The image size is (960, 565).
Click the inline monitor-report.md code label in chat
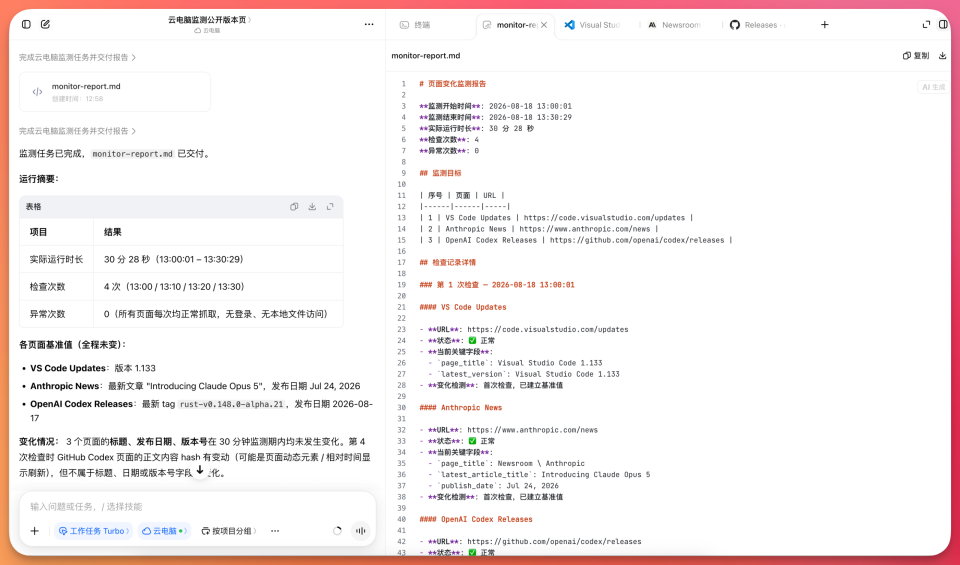(133, 154)
